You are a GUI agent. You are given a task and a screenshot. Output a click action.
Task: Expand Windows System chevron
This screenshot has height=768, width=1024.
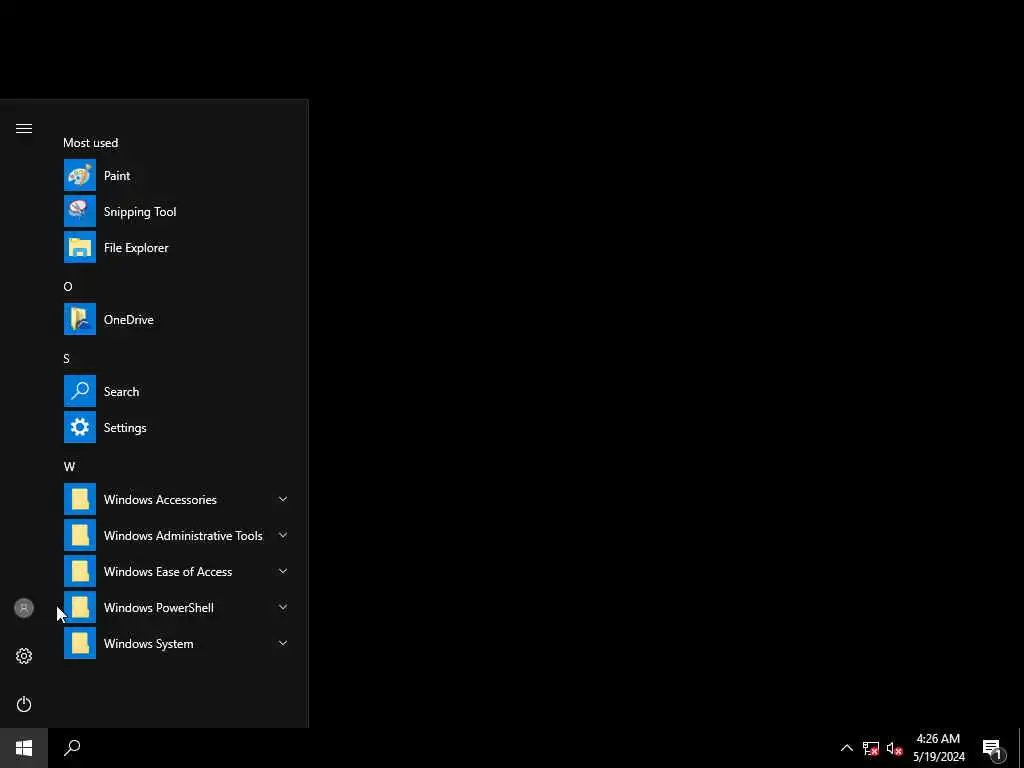click(x=283, y=643)
